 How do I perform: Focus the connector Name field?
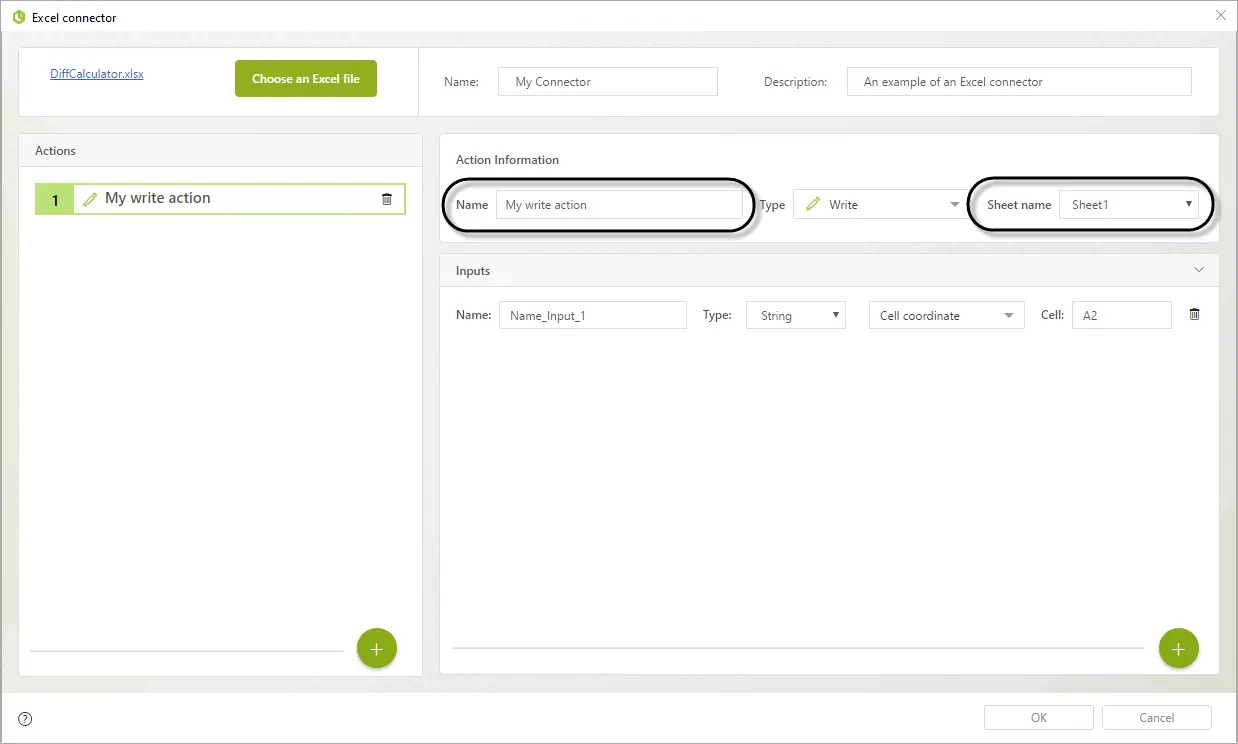(x=608, y=82)
